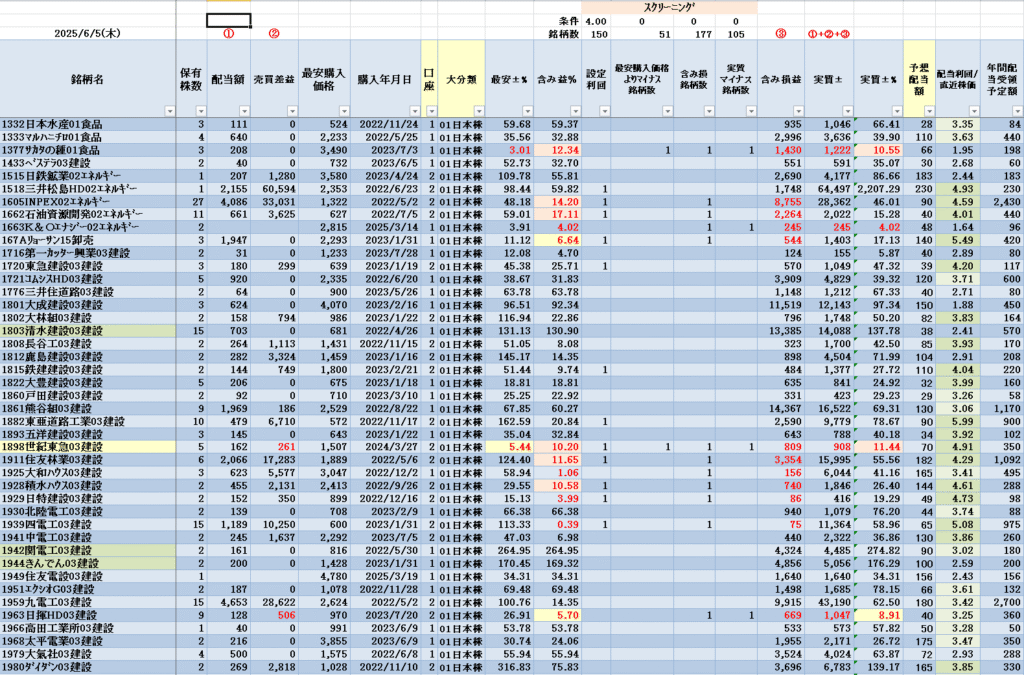Select the 1605INPEX02エネルギー name cell
The width and height of the screenshot is (1024, 675).
[x=88, y=202]
